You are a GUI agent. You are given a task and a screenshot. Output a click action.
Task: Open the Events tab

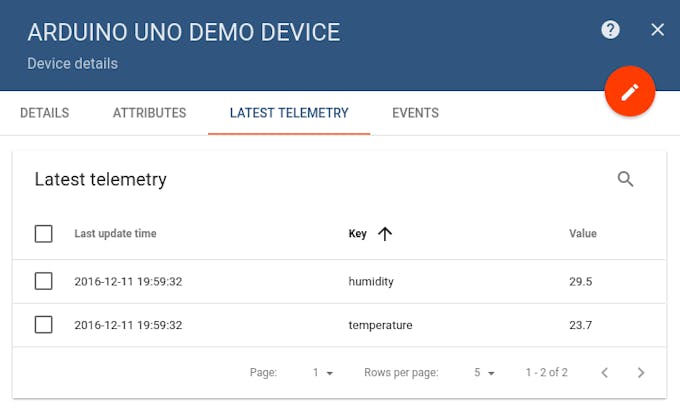415,113
